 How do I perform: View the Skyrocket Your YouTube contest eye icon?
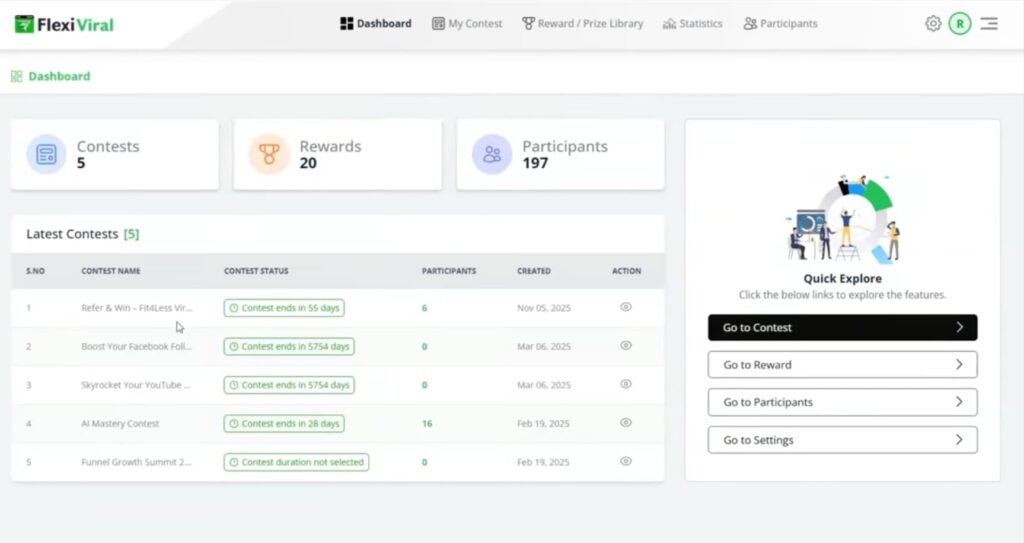click(626, 384)
